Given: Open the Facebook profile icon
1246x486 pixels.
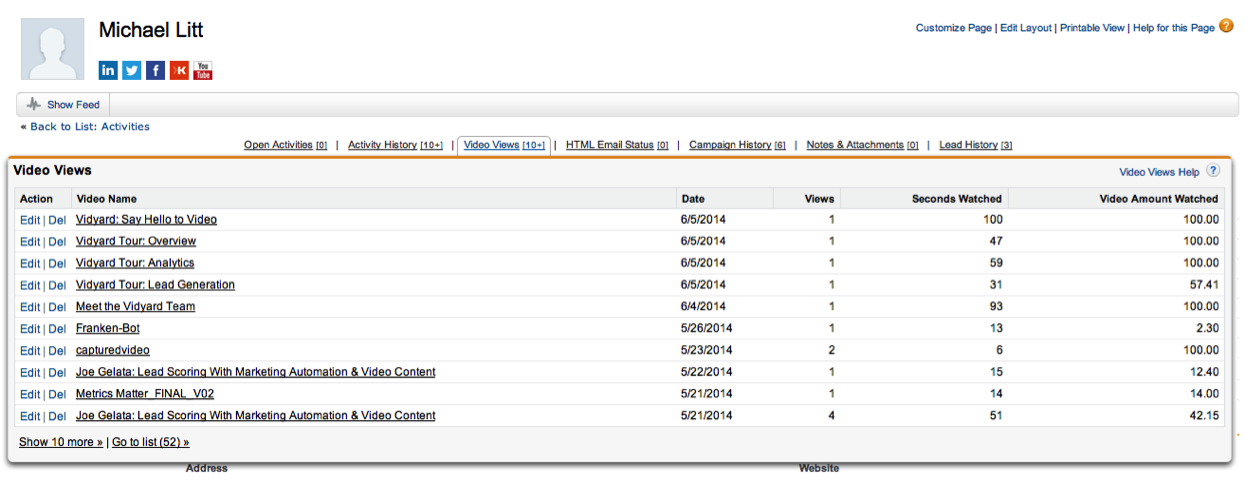Looking at the screenshot, I should click(x=155, y=70).
